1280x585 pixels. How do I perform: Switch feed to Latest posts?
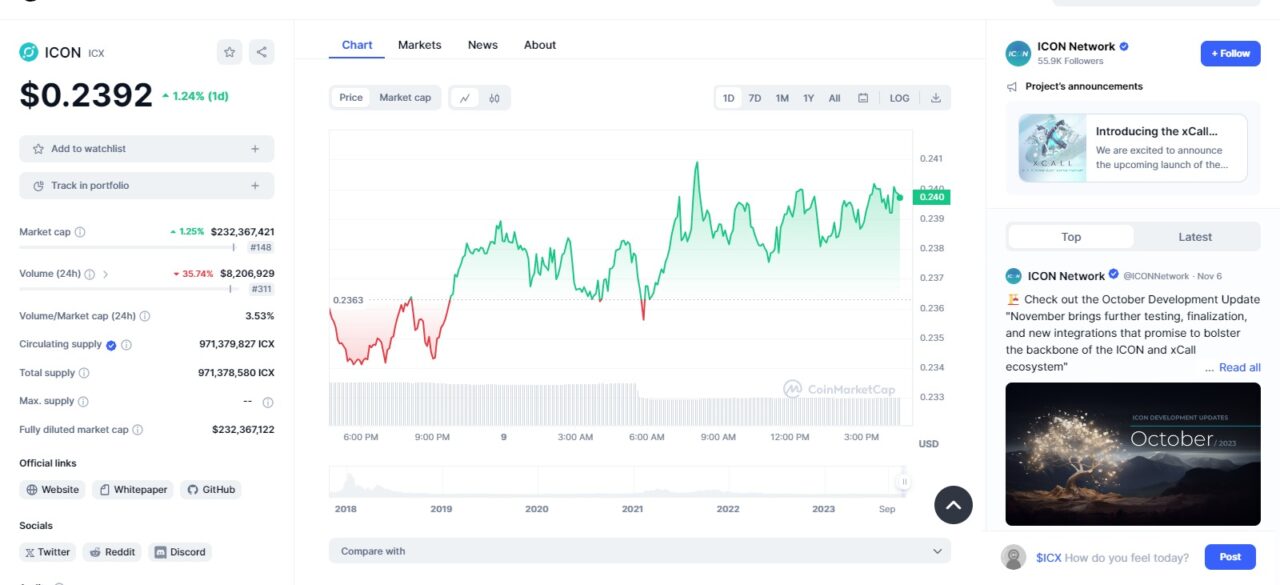pos(1195,237)
